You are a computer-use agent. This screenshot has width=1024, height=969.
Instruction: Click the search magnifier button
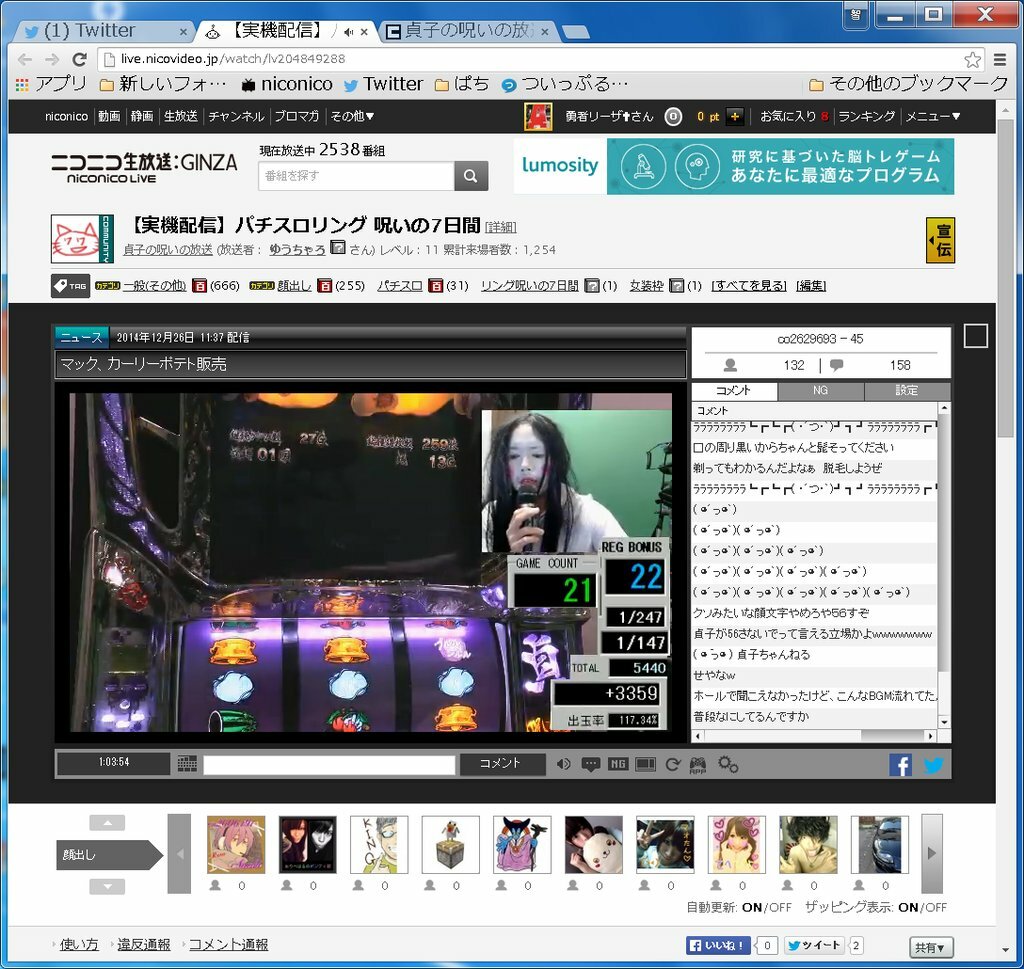pos(471,176)
